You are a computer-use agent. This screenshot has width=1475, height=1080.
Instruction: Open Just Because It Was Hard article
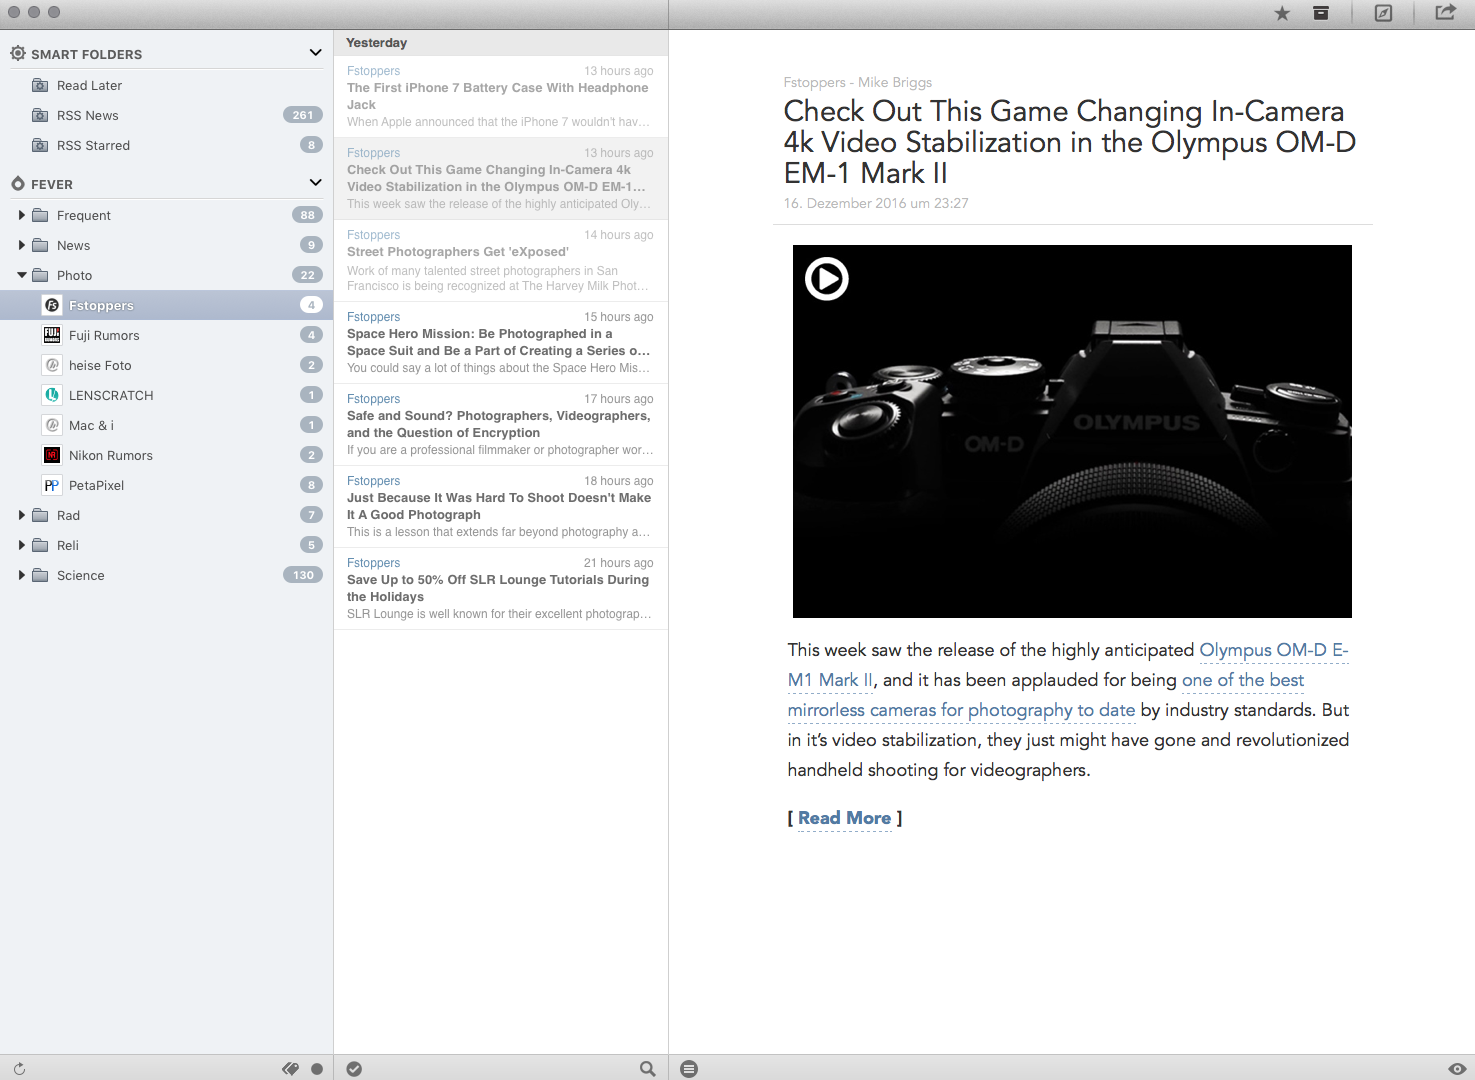[501, 506]
